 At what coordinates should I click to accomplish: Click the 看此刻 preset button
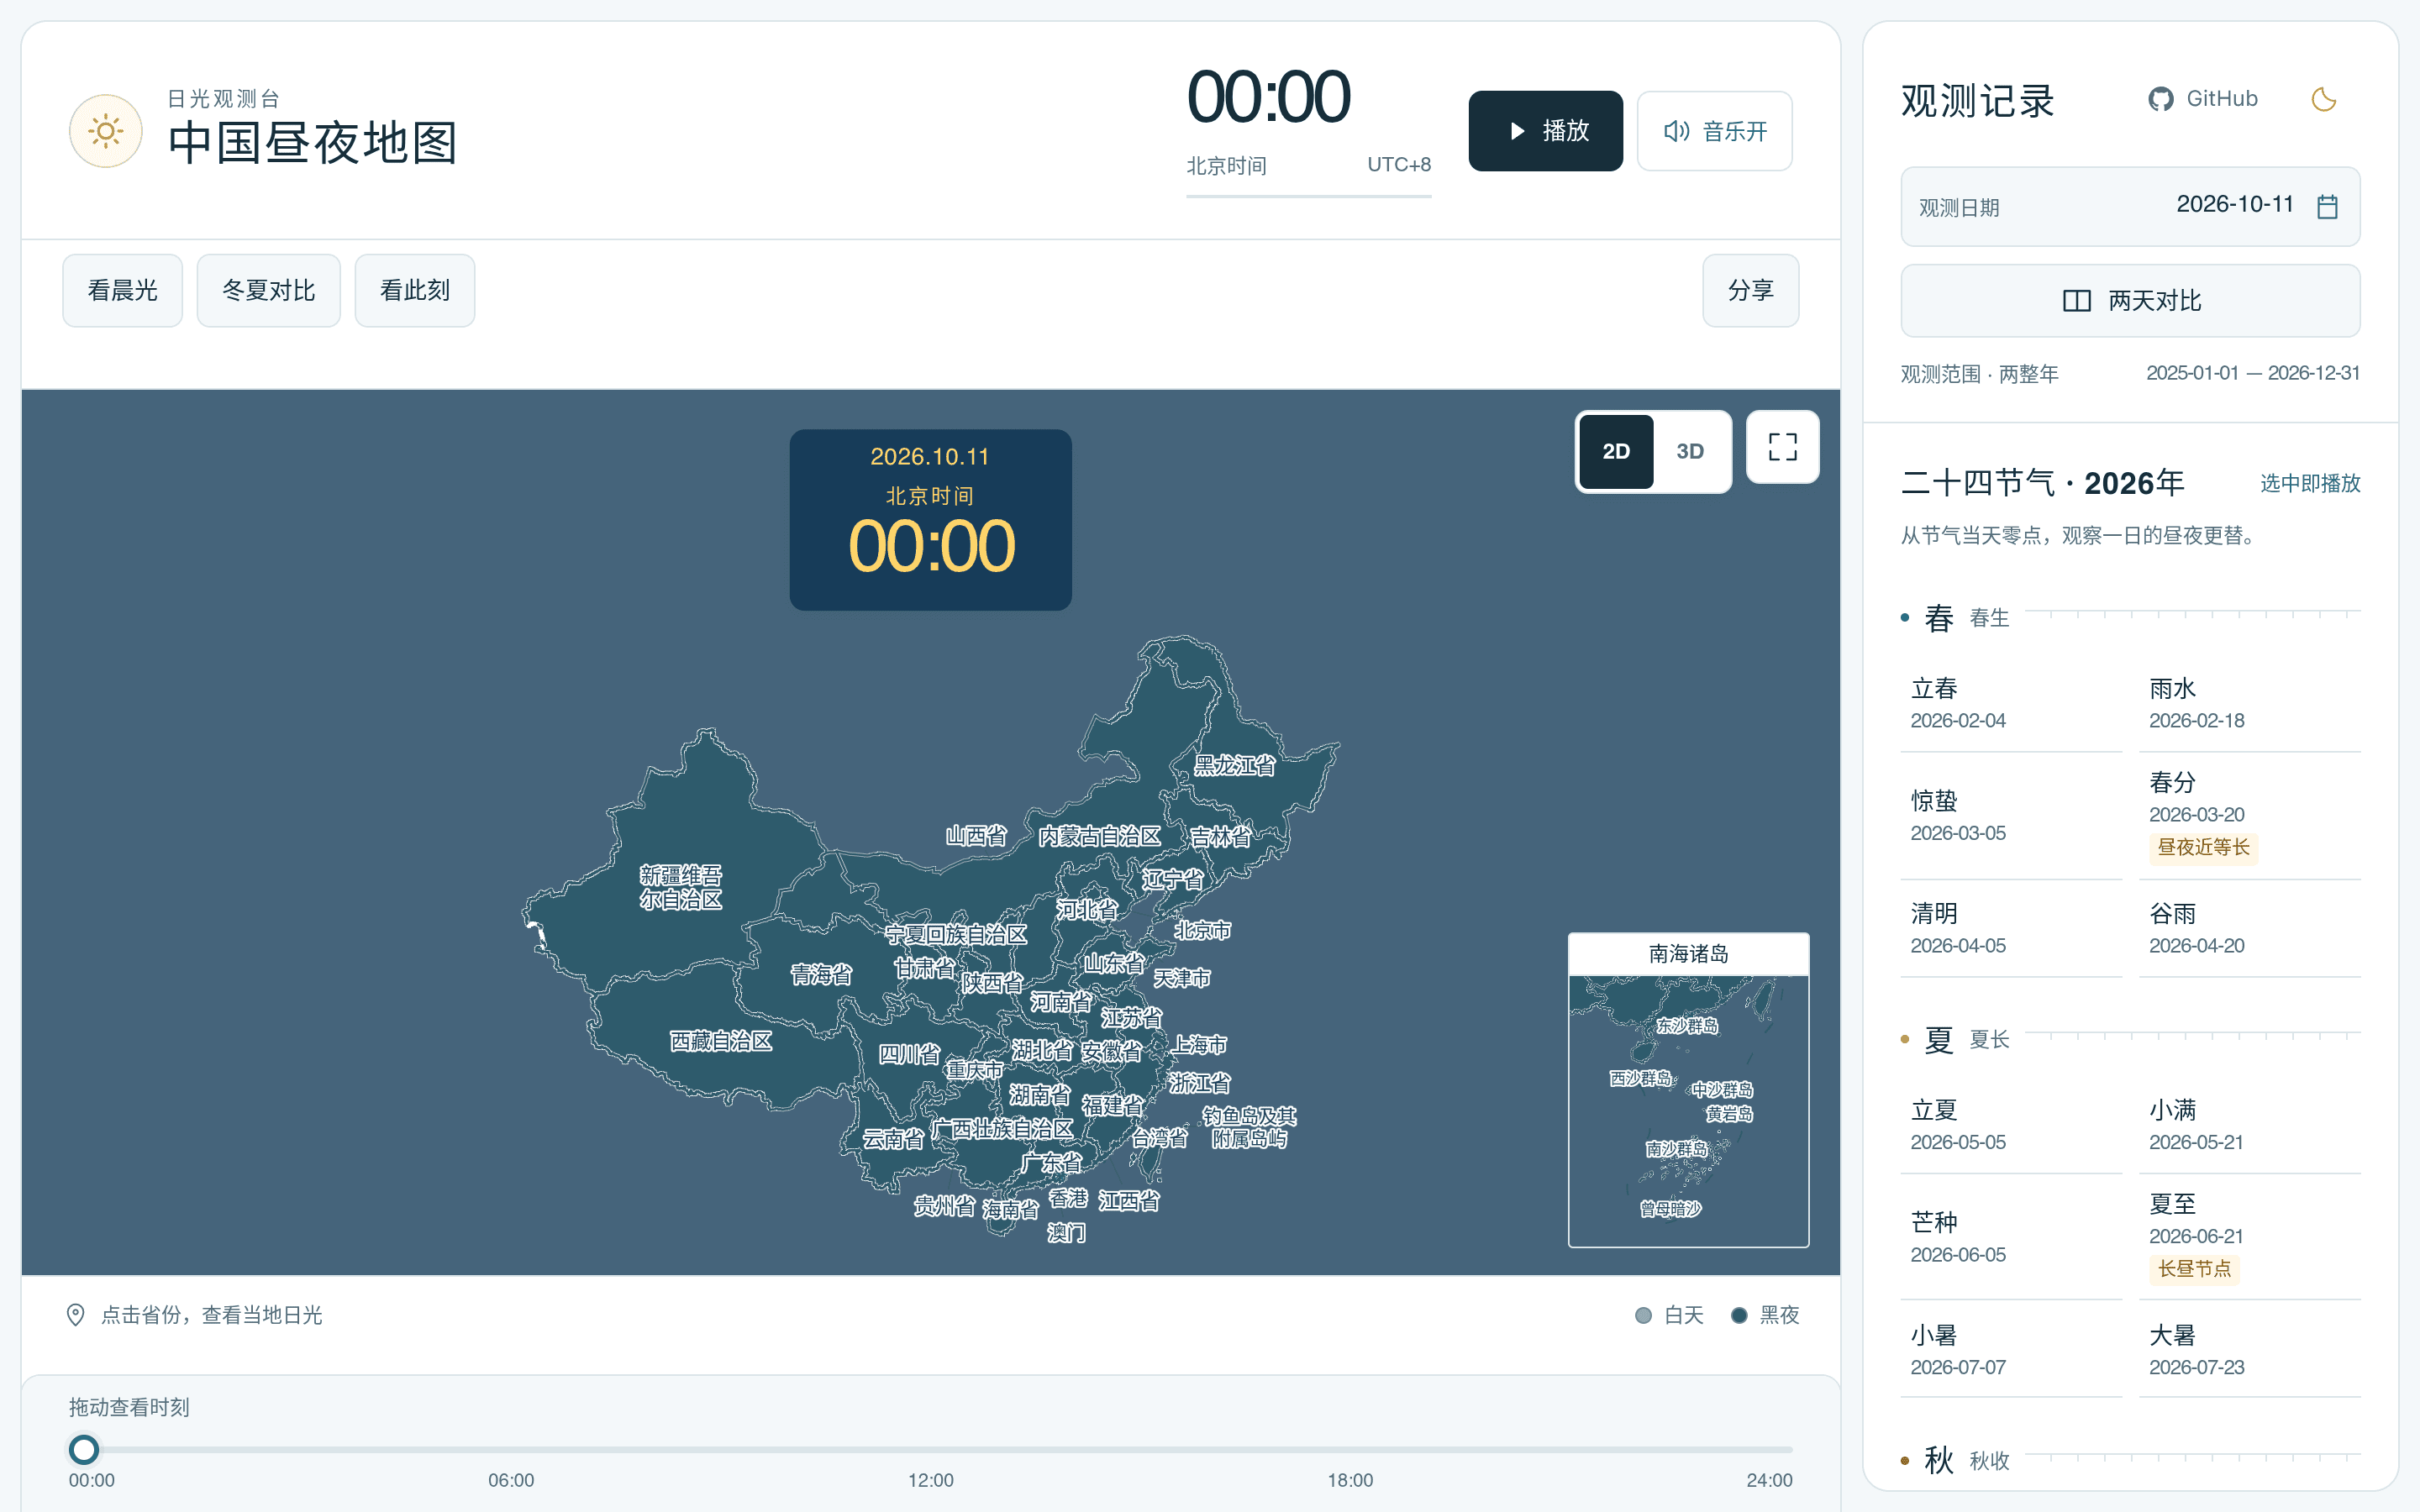point(415,290)
